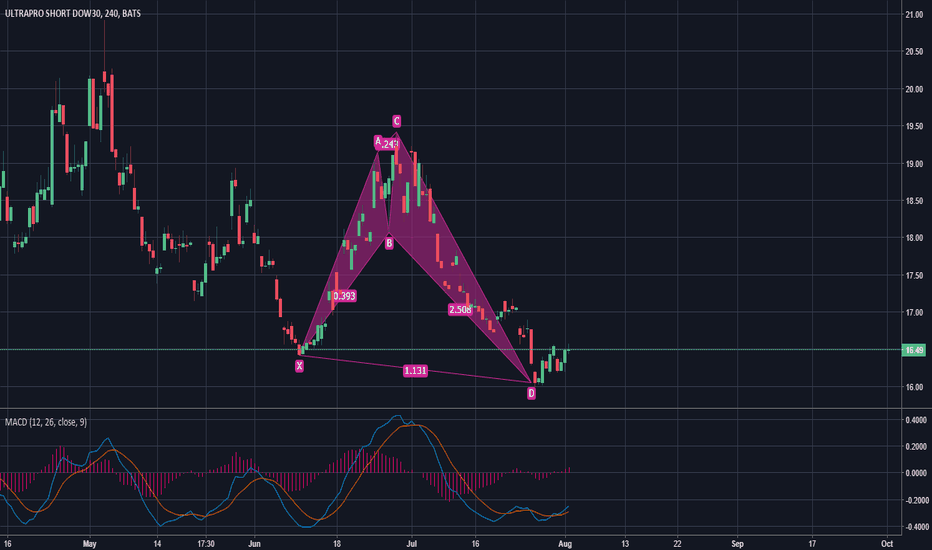Click the 1.131 ratio label
This screenshot has width=932, height=550.
click(415, 371)
